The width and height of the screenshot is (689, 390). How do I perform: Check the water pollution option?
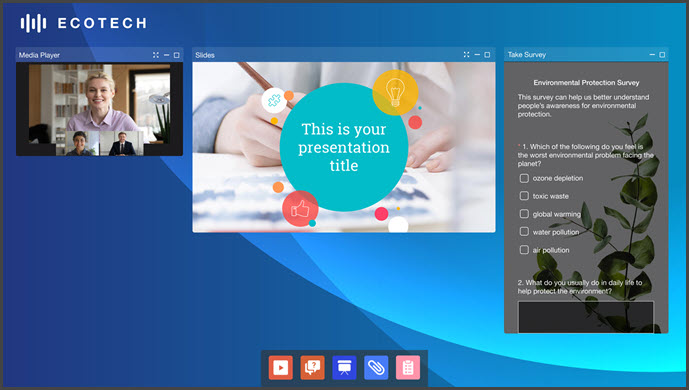coord(524,231)
